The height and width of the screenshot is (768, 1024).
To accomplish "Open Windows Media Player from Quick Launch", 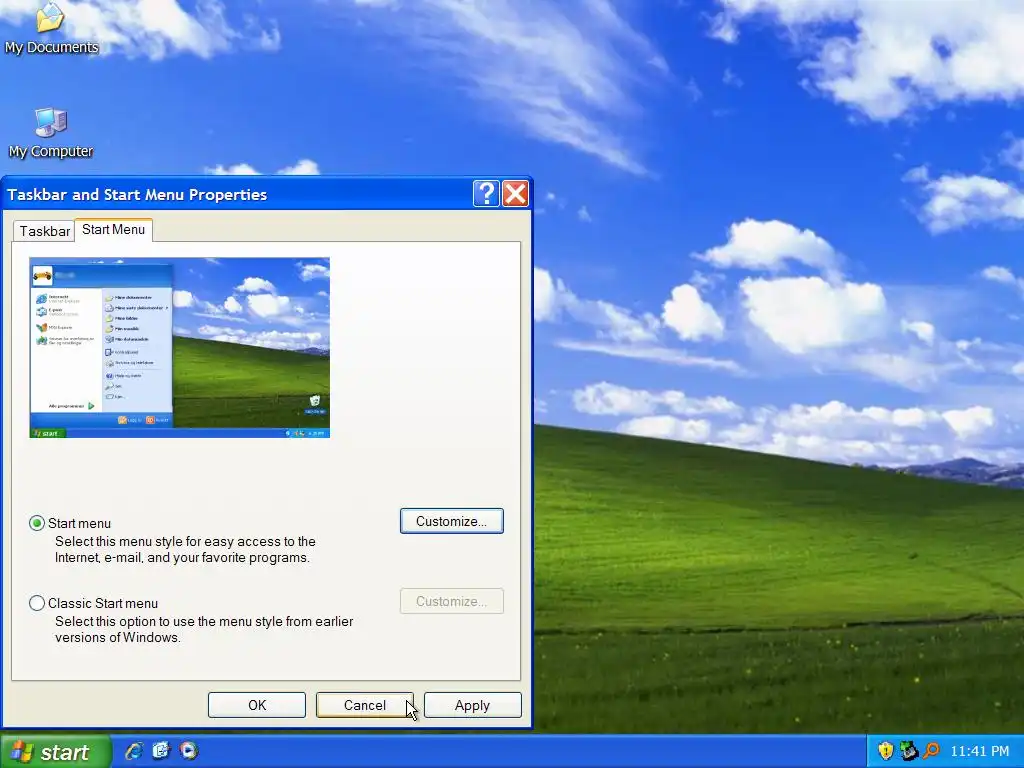I will (189, 751).
